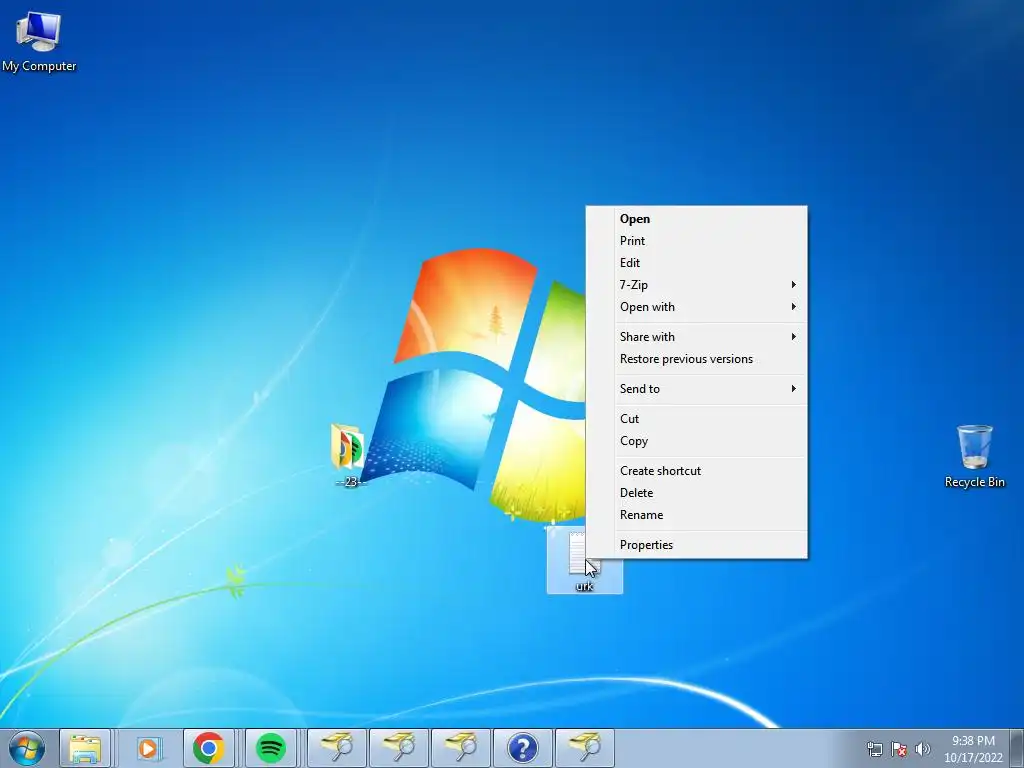Click search-folder taskbar icon next to Spotify

(336, 748)
